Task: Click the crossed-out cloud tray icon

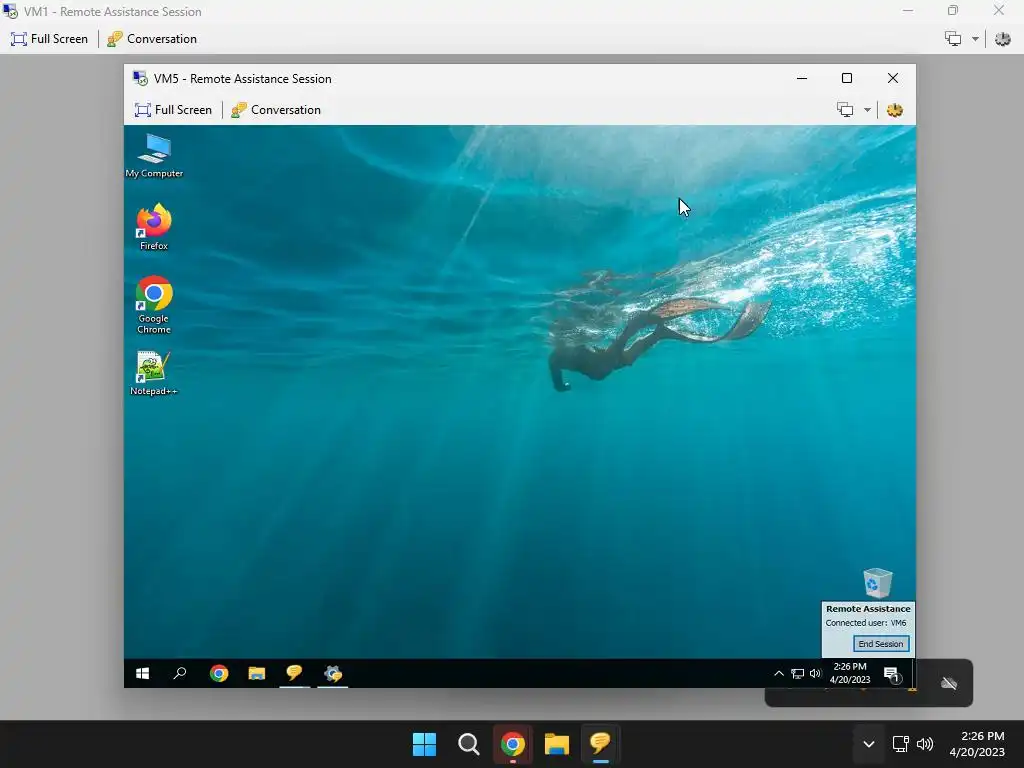Action: (949, 683)
